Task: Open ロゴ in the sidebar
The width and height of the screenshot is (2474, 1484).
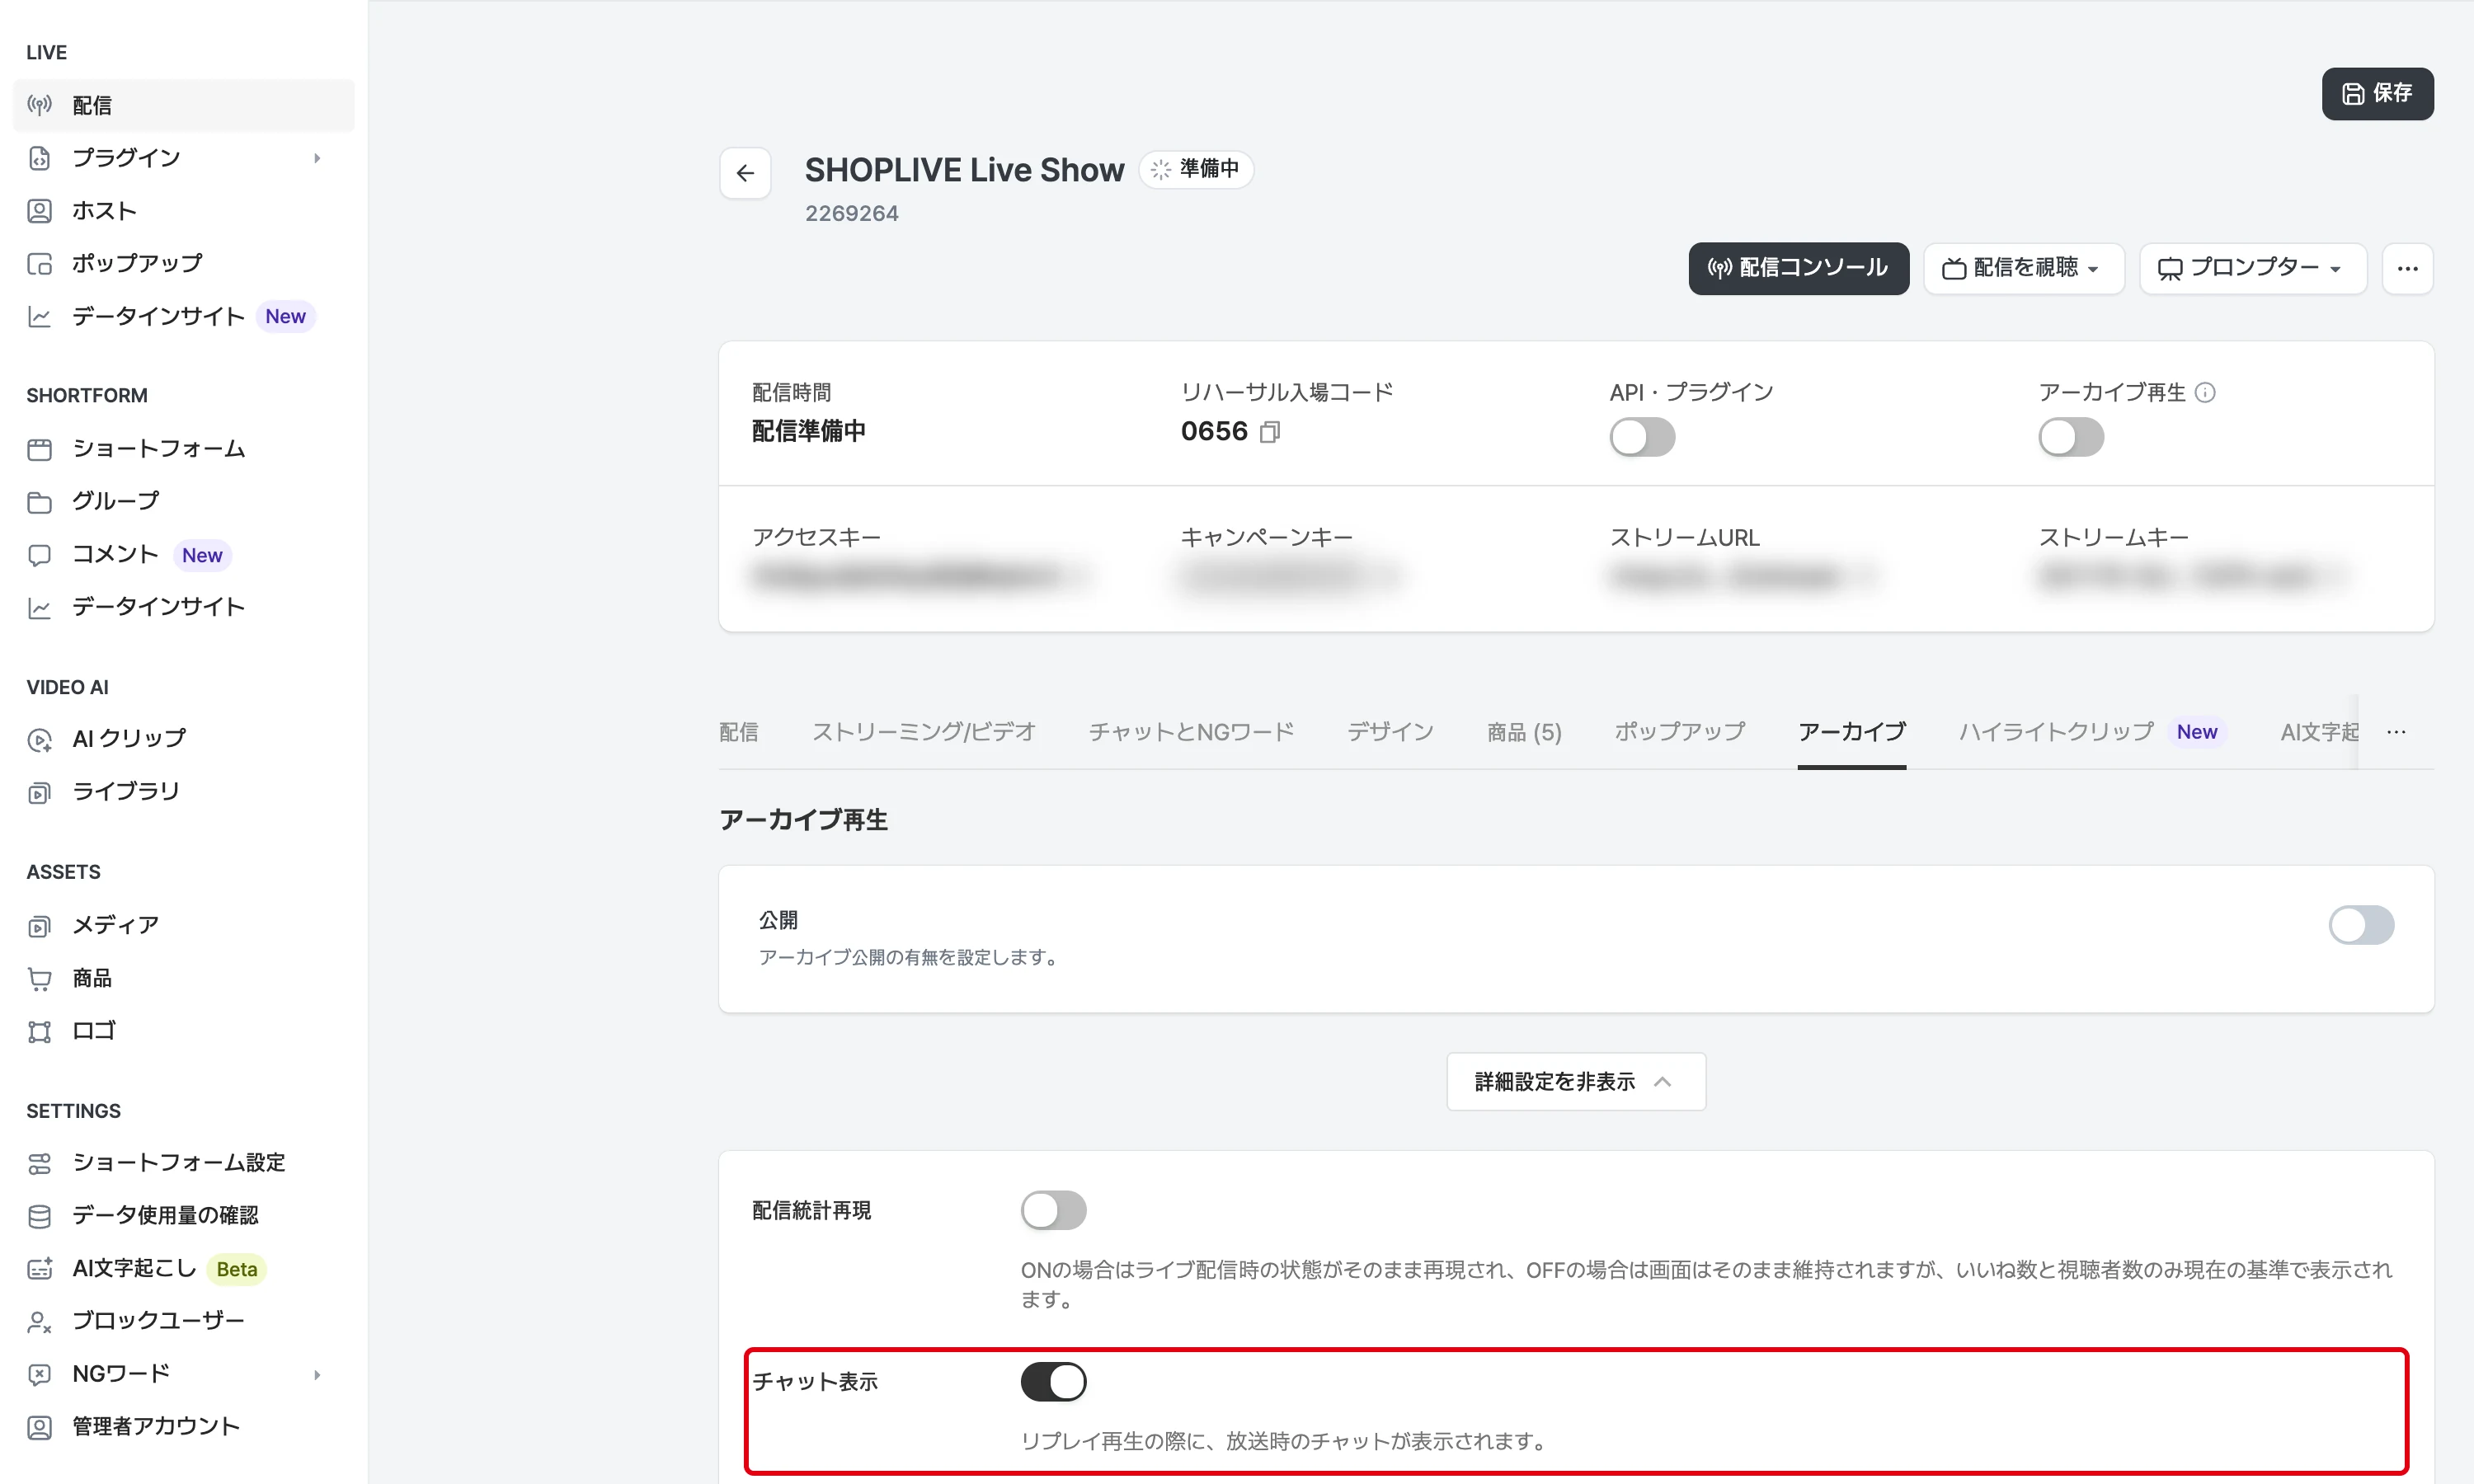Action: 183,1031
